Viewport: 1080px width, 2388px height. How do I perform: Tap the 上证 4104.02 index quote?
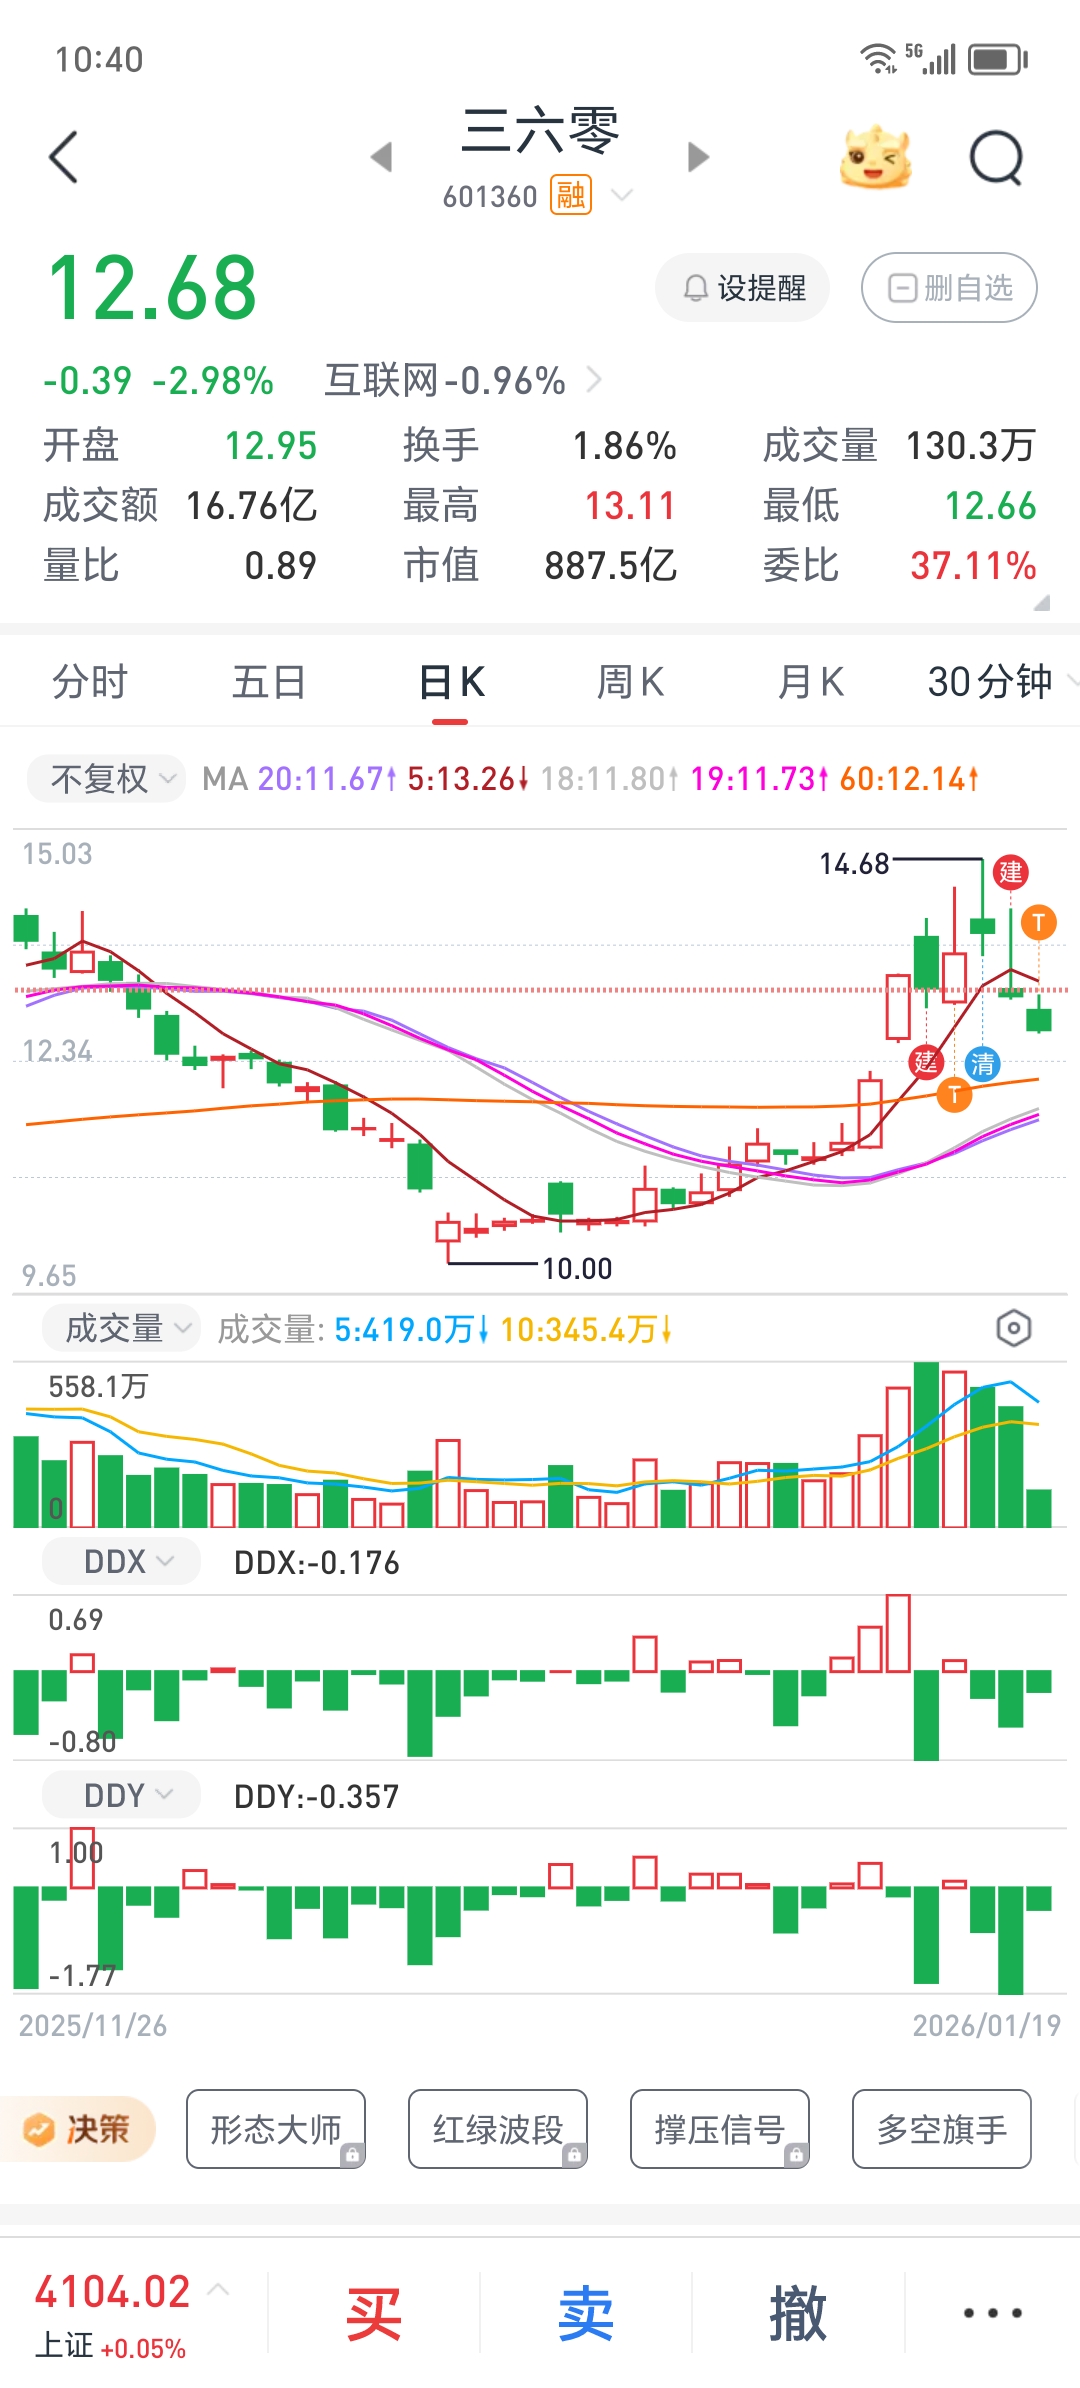[x=112, y=2314]
